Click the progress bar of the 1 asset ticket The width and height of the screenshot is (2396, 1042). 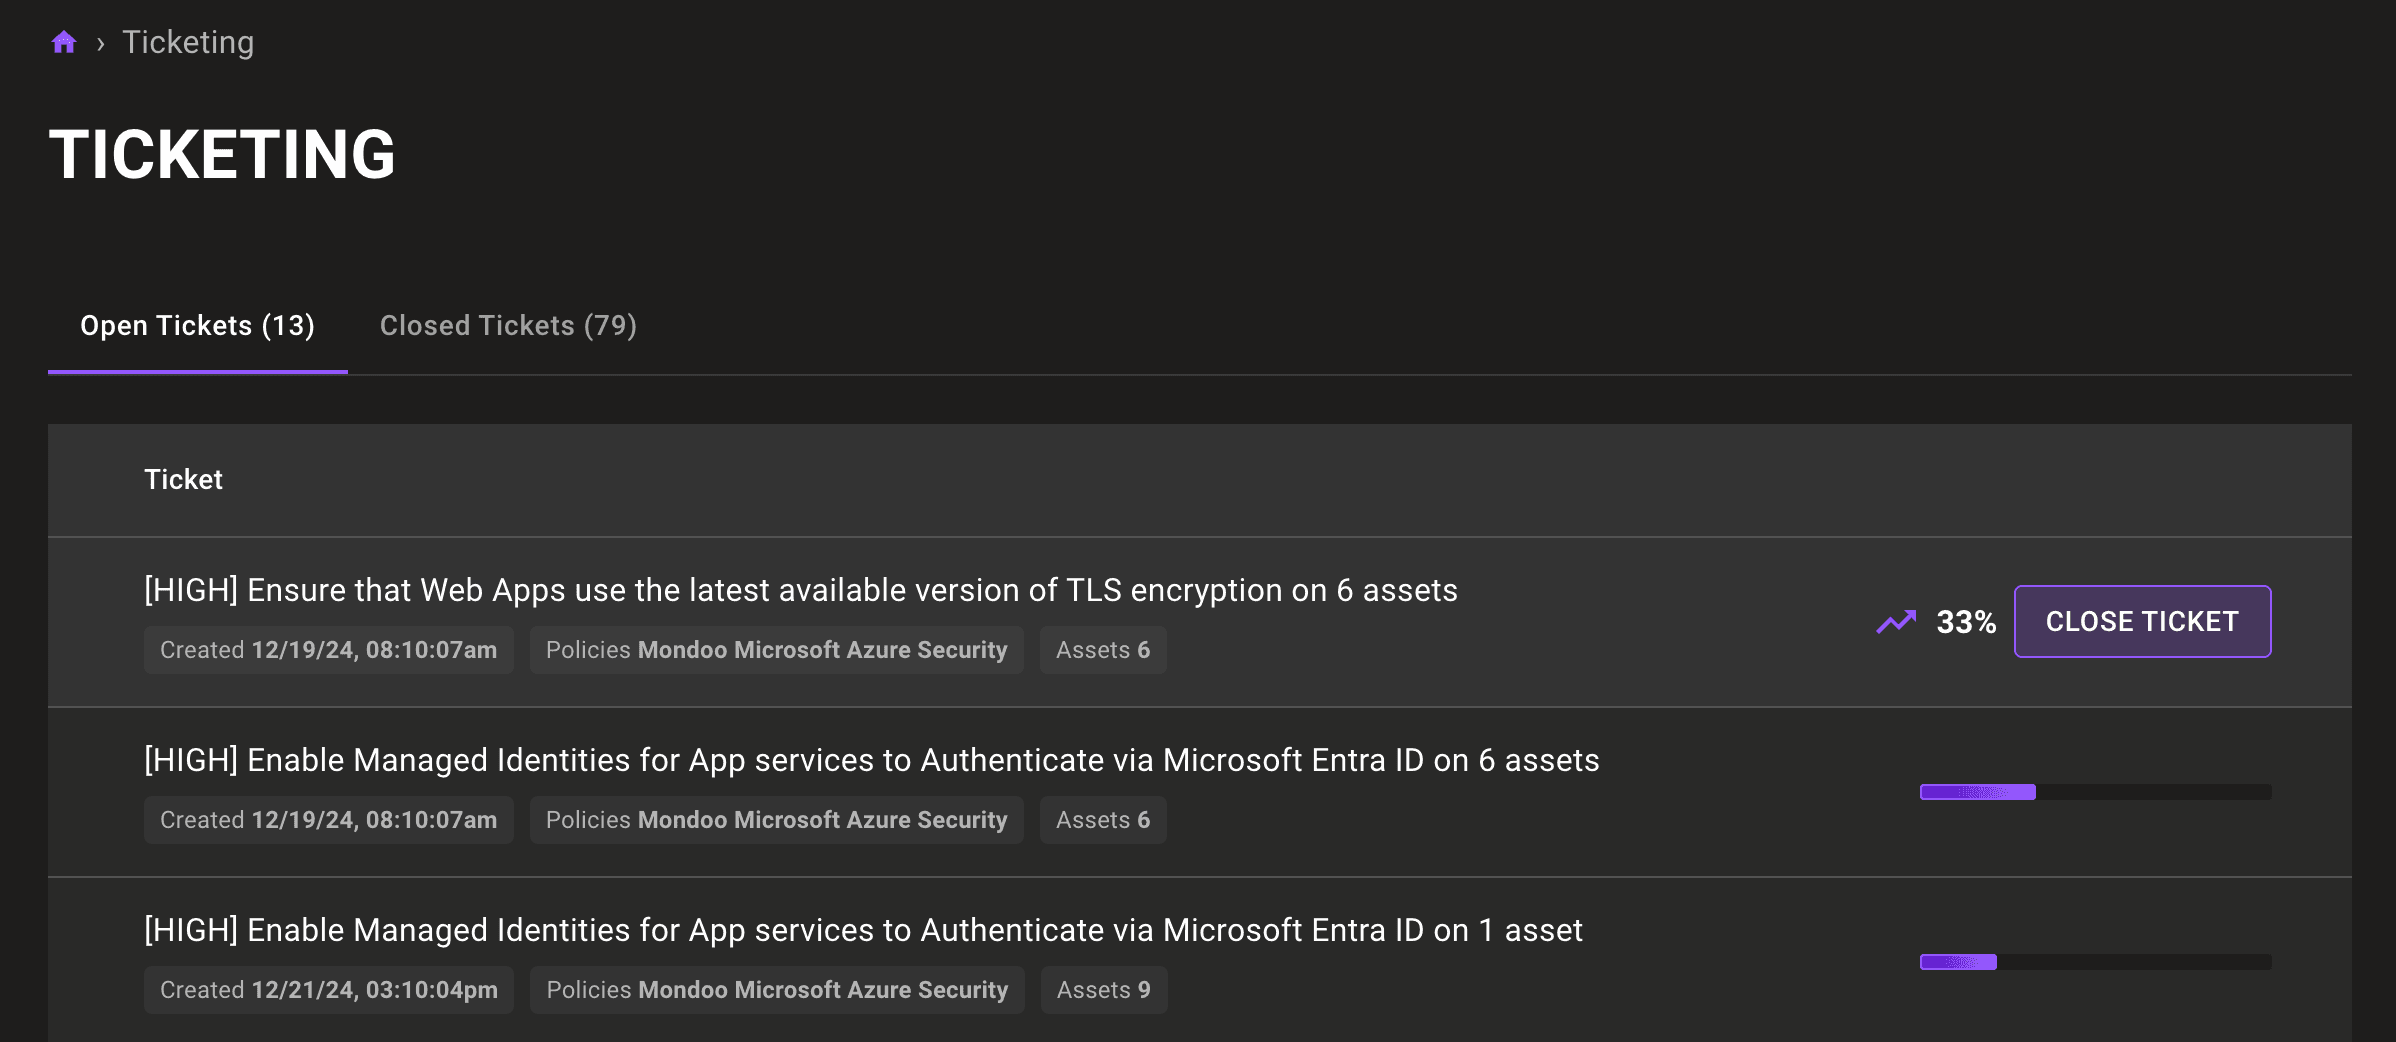tap(2095, 962)
